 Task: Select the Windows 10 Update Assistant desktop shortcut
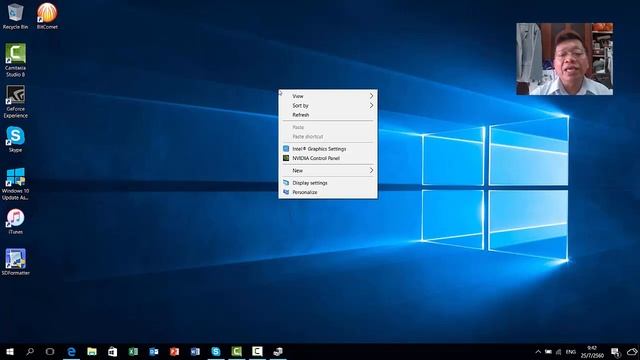tap(15, 184)
